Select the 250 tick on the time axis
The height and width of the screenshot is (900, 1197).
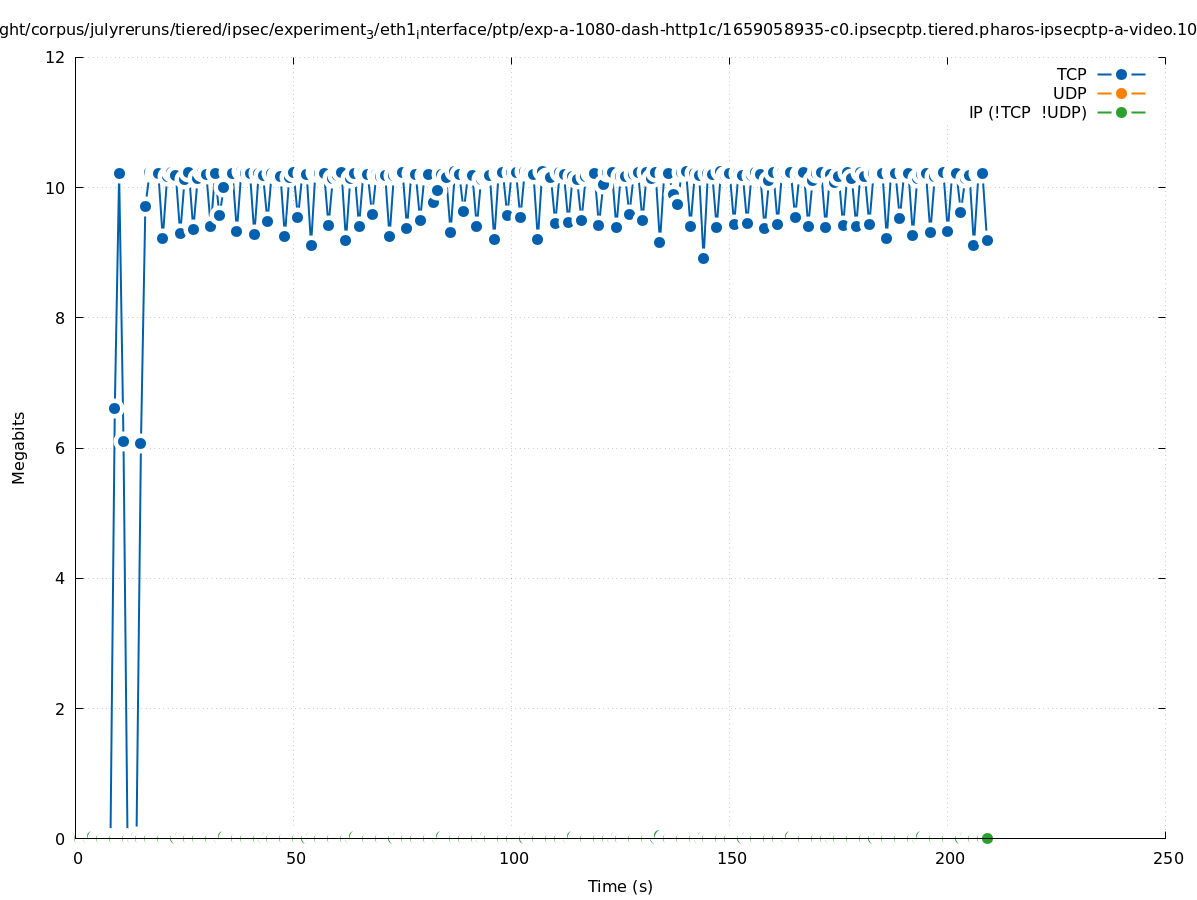point(1167,858)
